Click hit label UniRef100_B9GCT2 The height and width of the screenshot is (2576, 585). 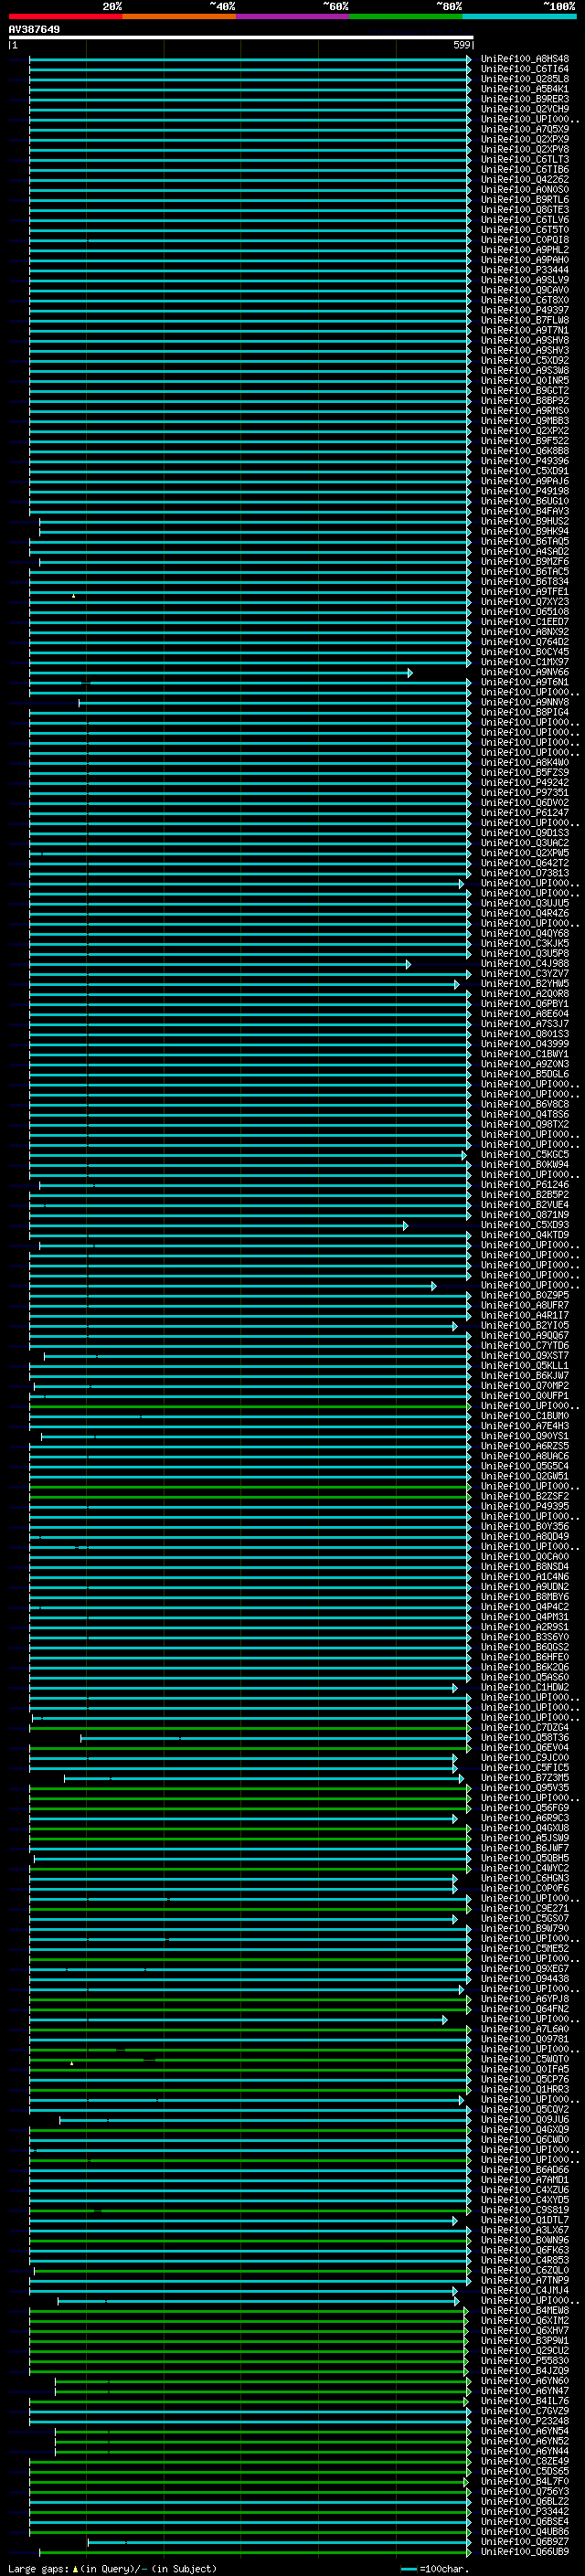coord(524,391)
